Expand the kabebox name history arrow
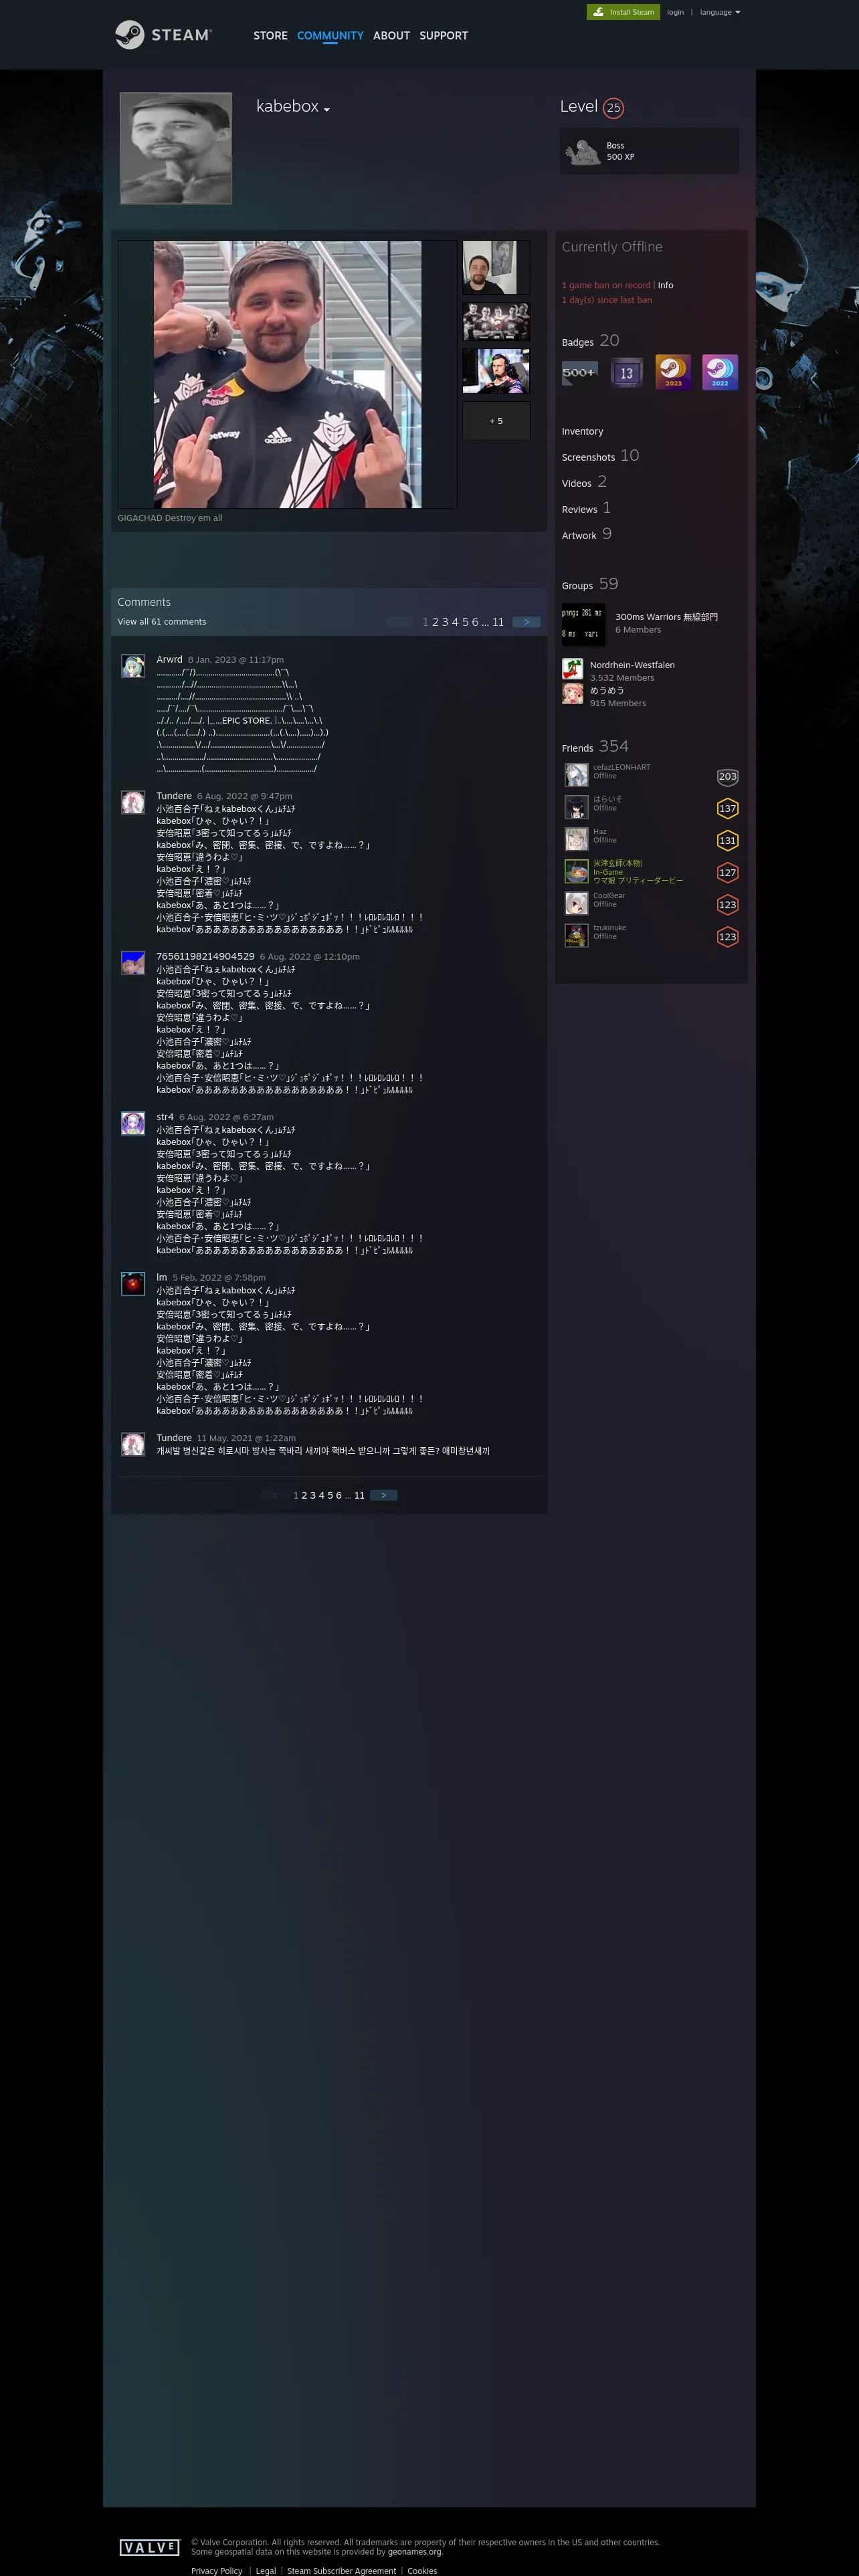 point(327,109)
